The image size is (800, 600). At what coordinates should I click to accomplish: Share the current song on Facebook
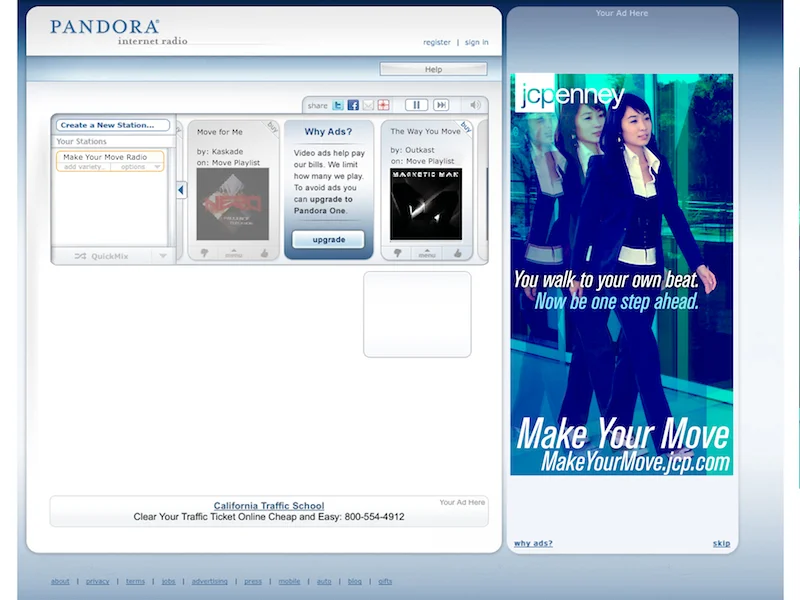click(352, 103)
